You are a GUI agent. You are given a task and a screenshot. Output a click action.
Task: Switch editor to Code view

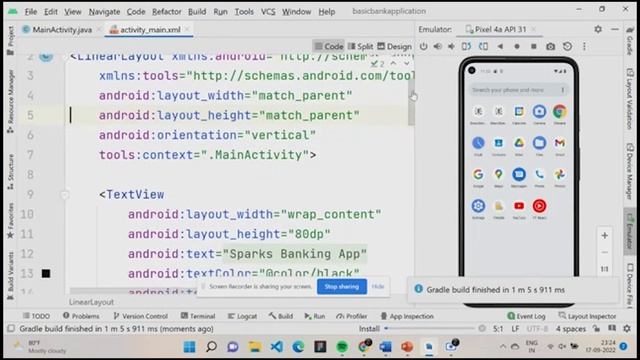click(x=329, y=47)
